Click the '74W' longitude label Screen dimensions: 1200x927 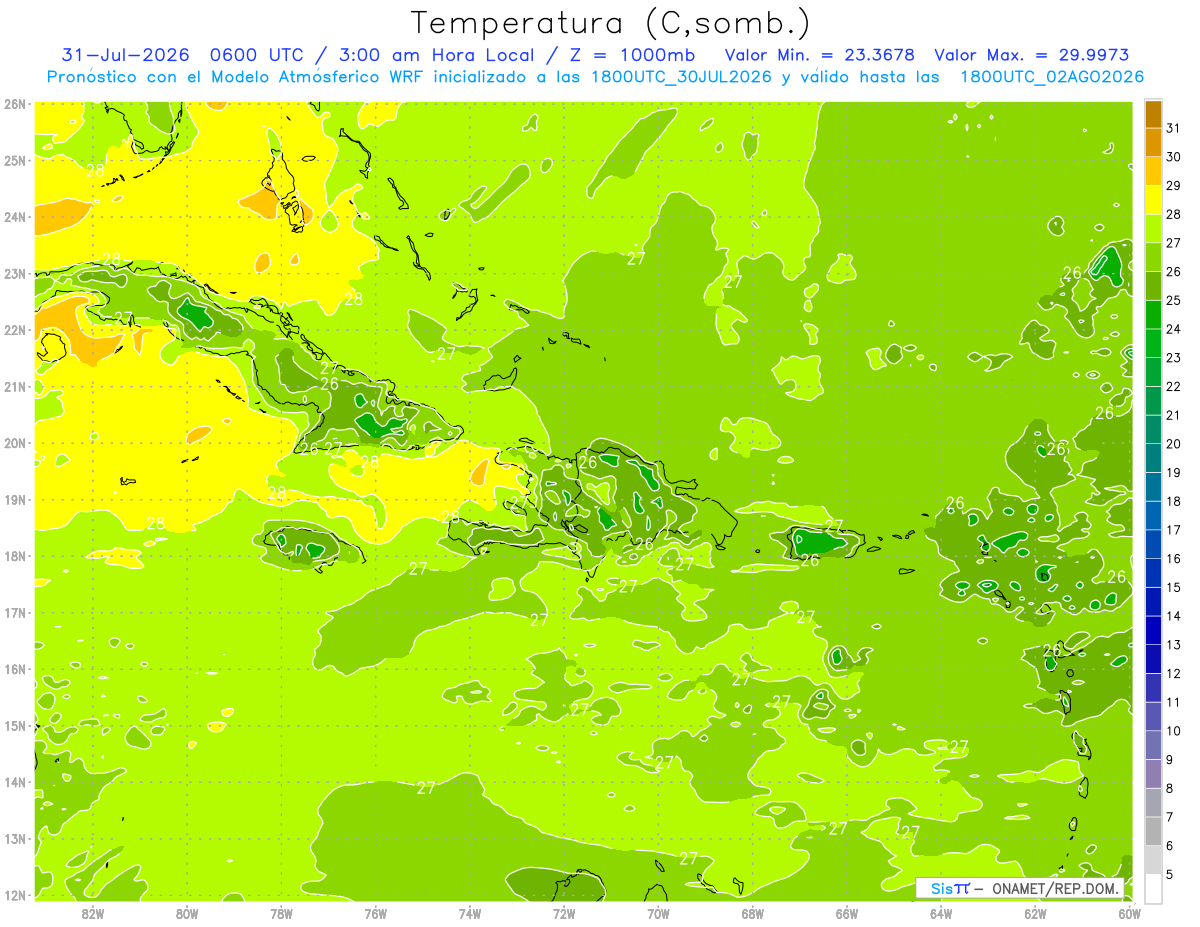coord(470,913)
